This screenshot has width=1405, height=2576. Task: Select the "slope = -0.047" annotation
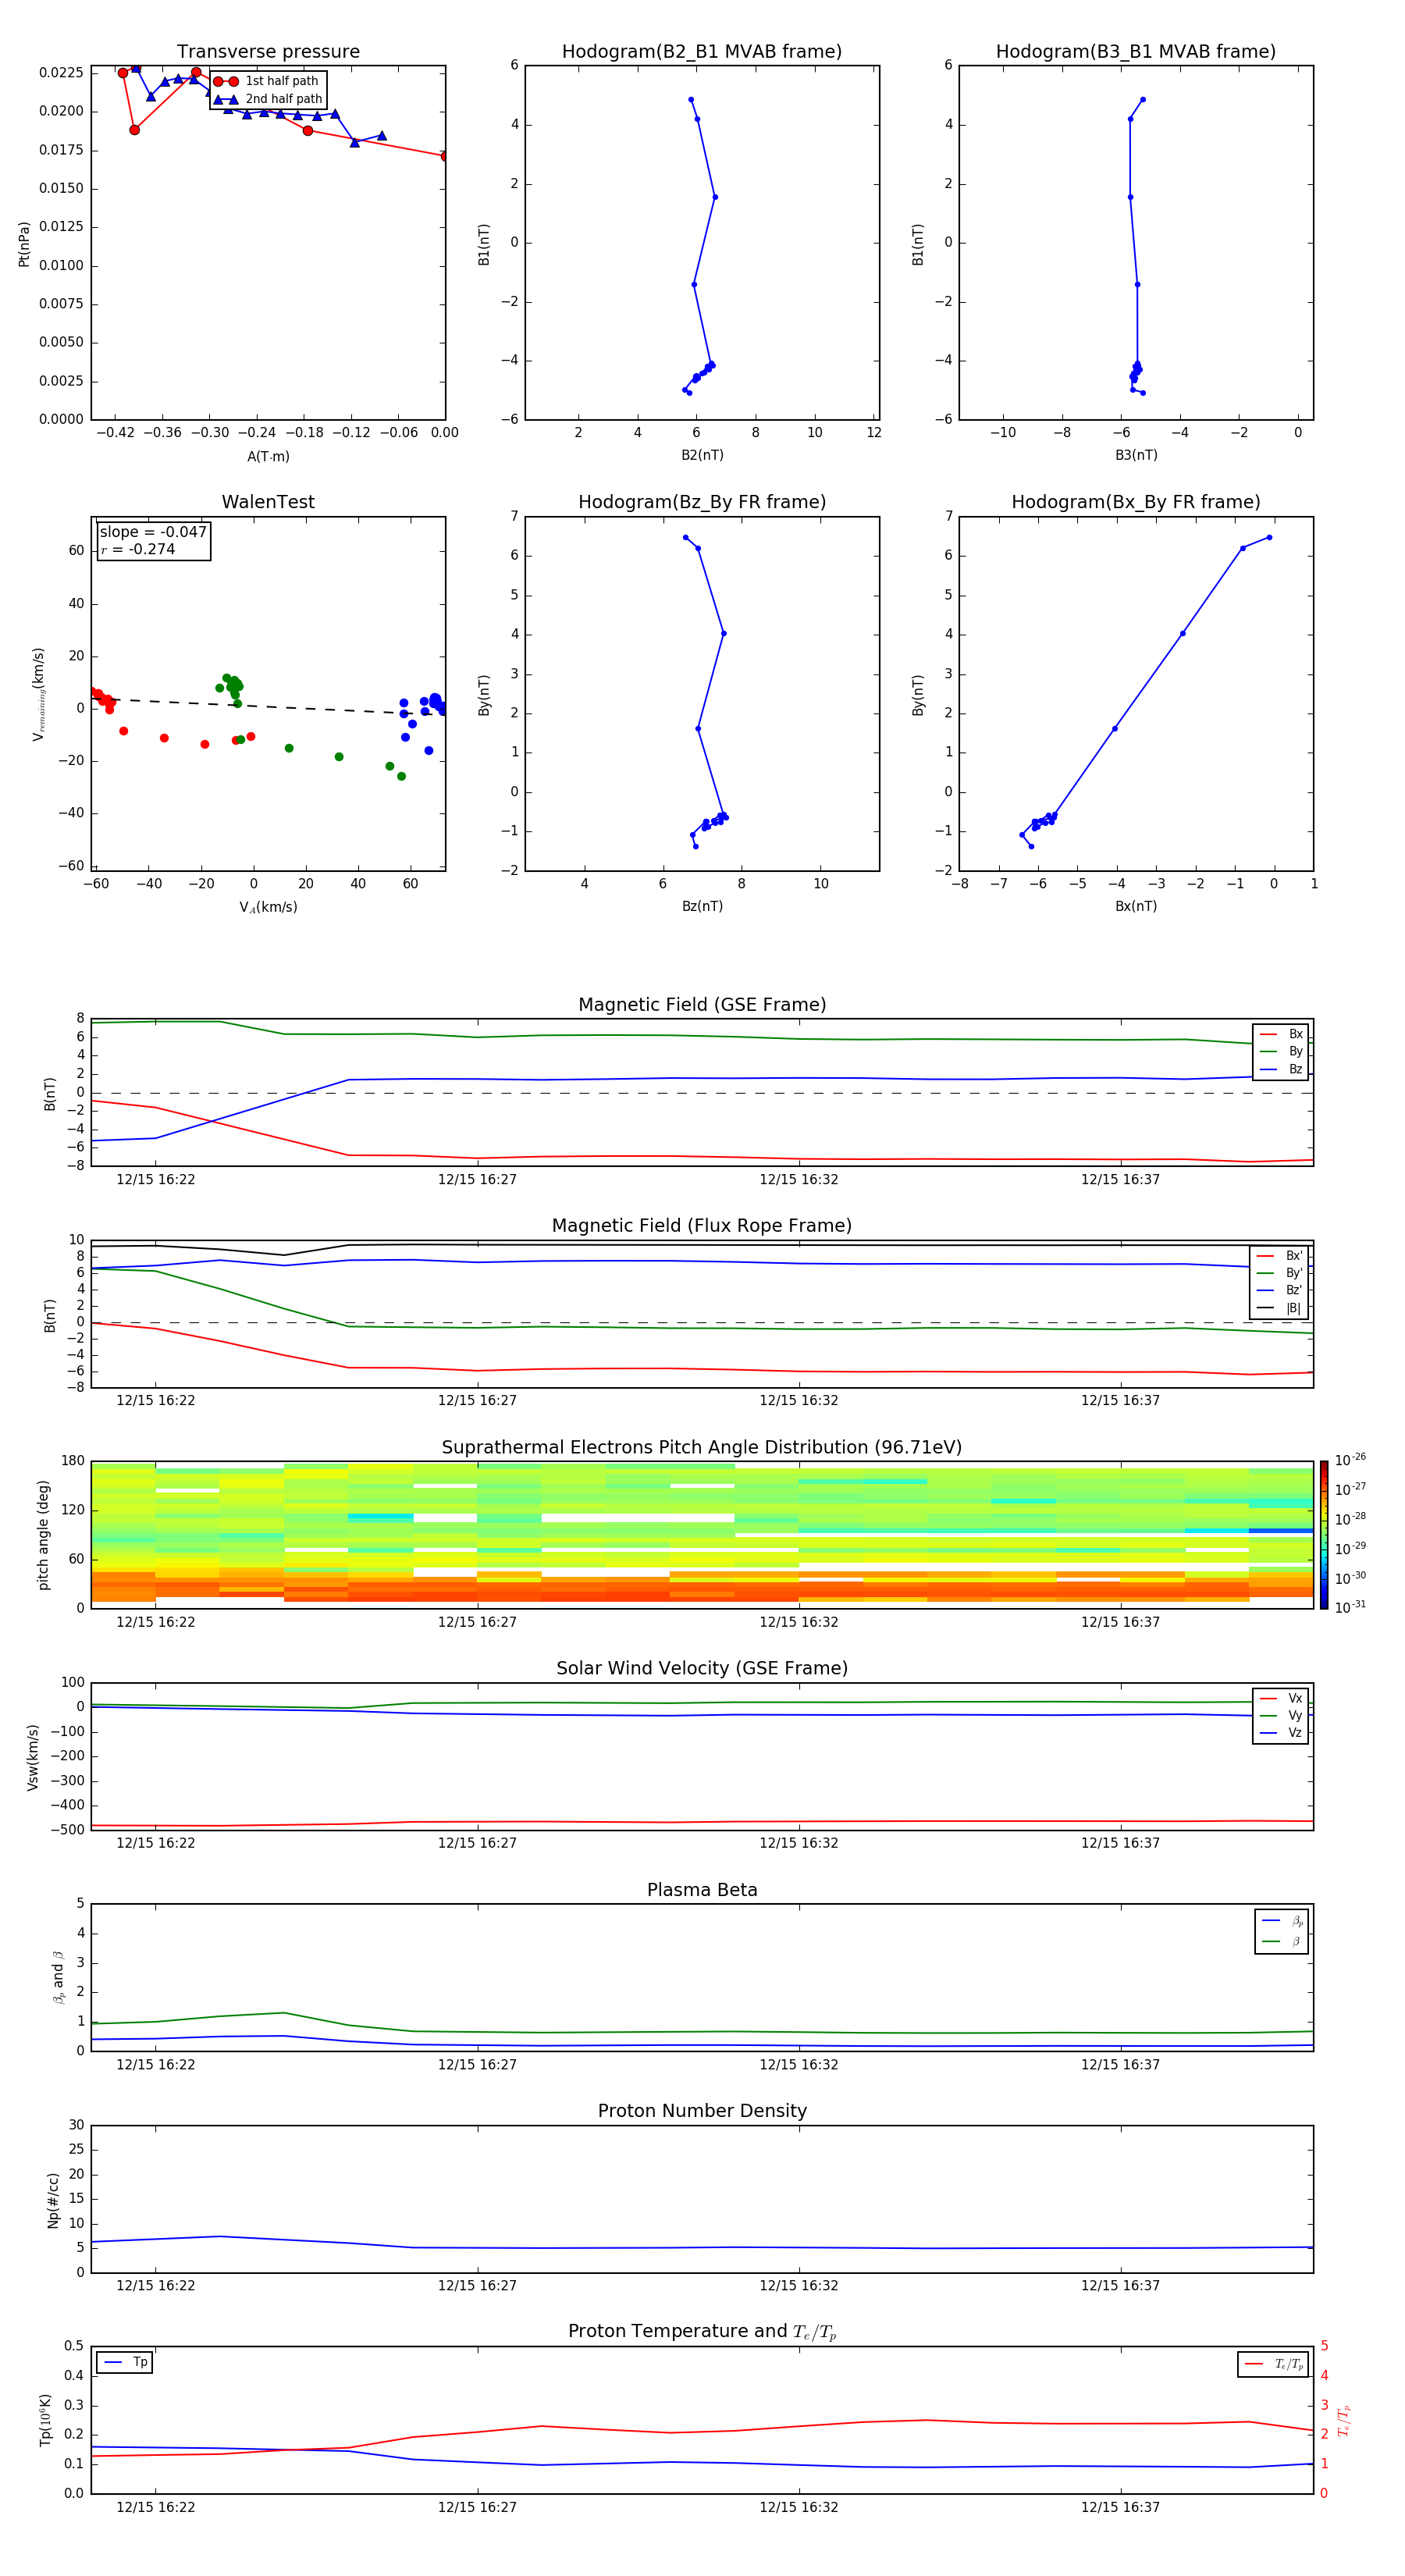click(153, 532)
